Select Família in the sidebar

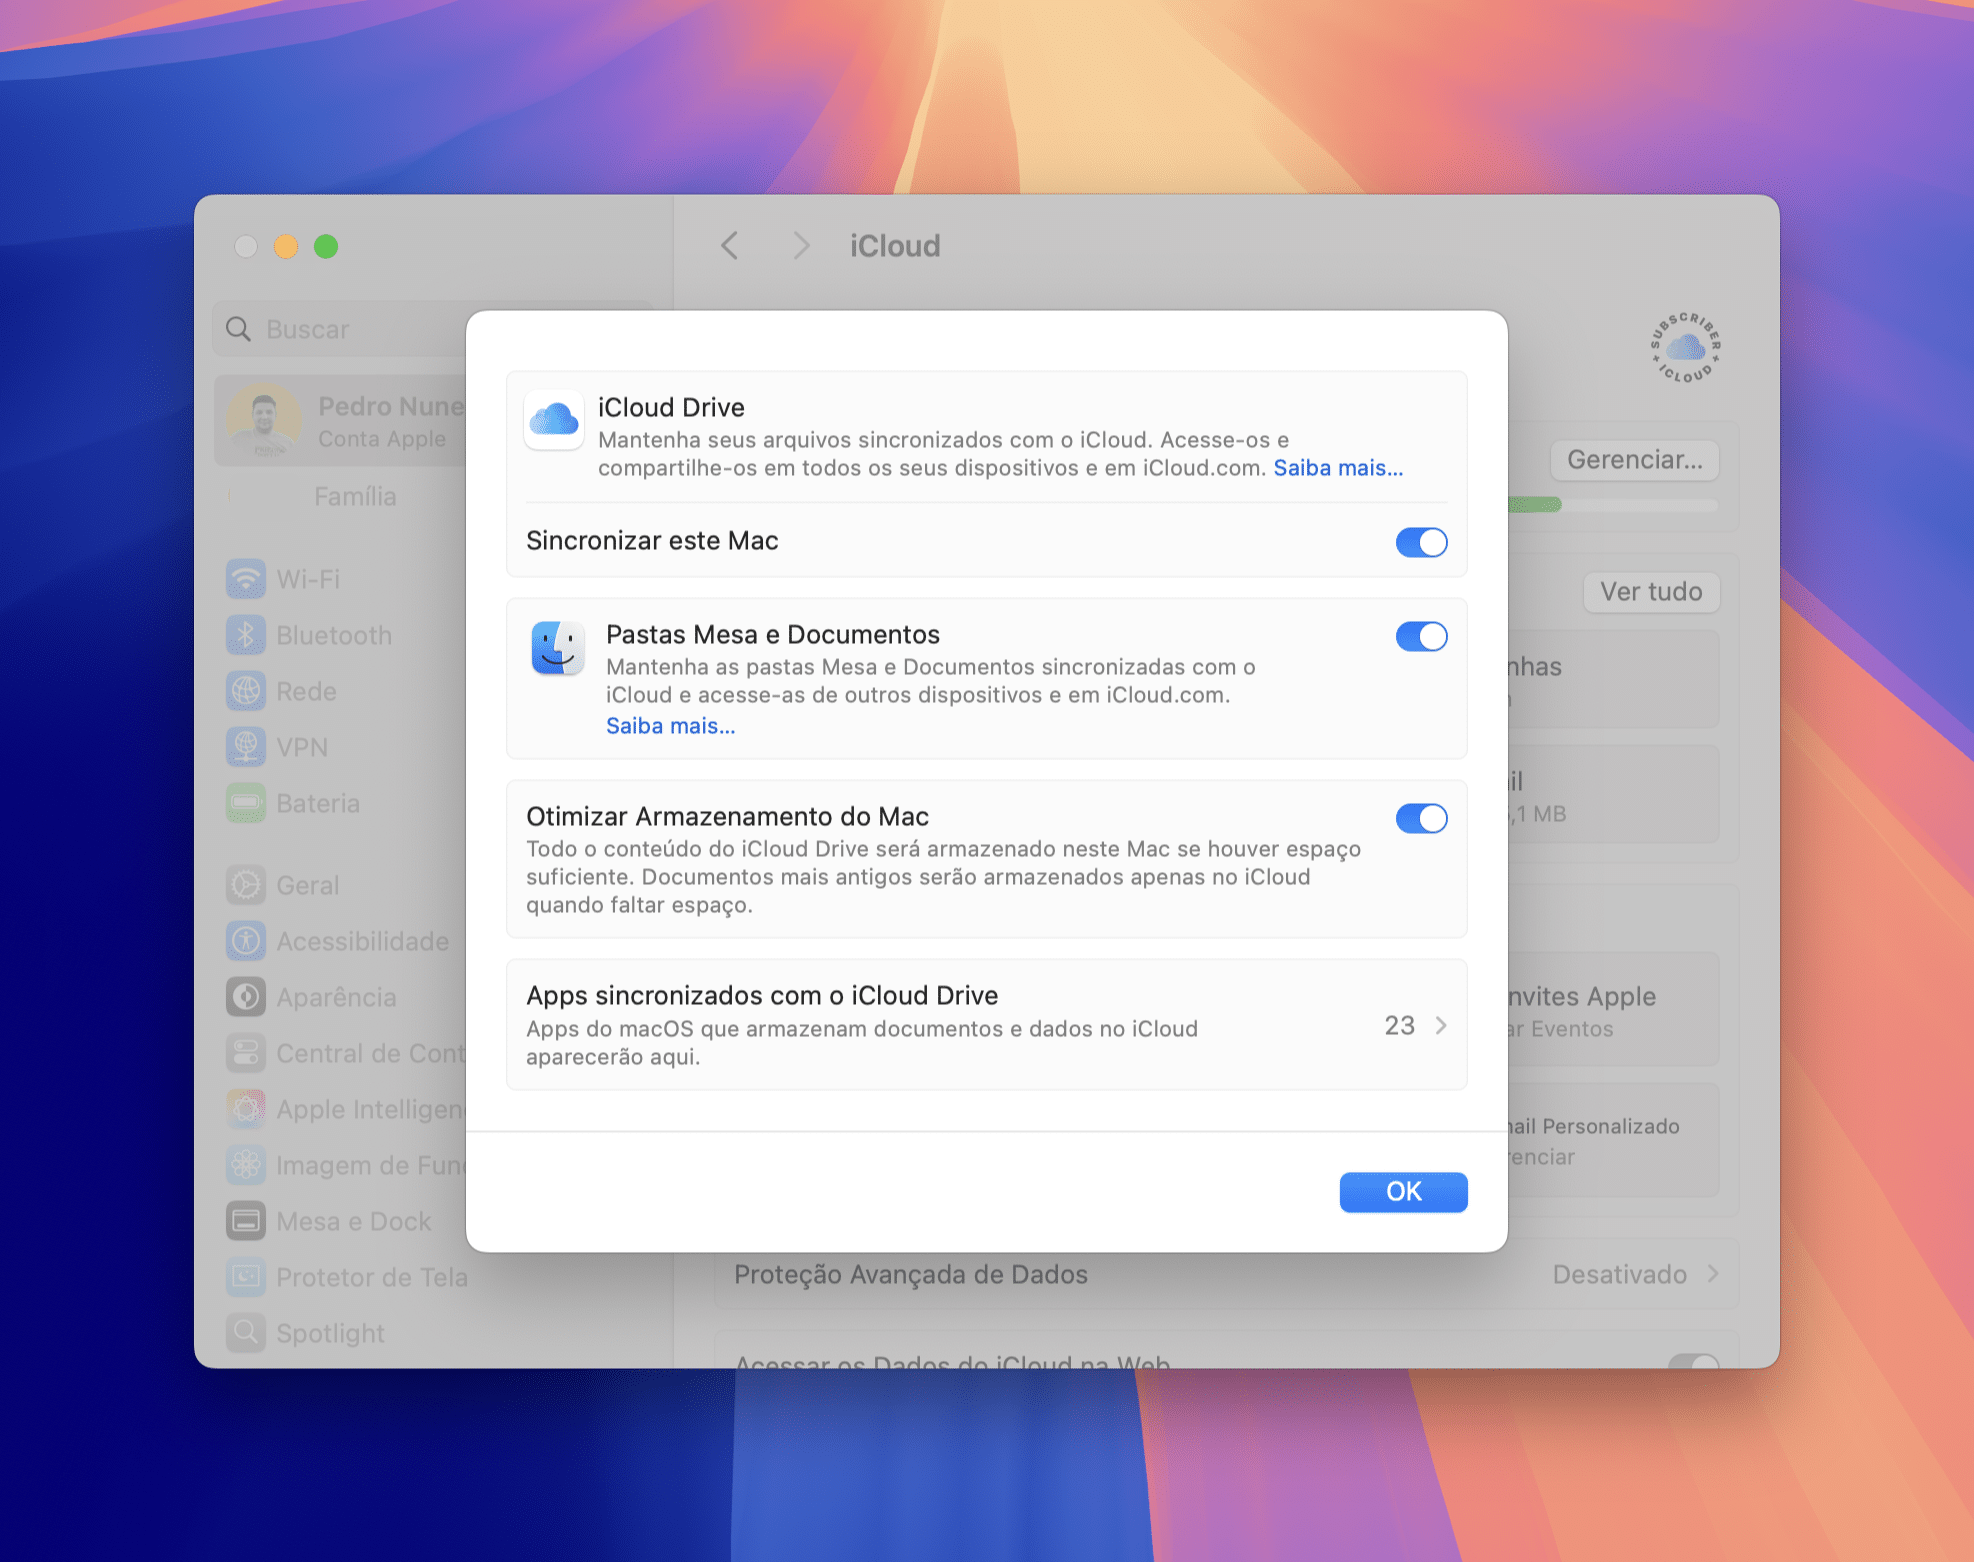click(355, 496)
